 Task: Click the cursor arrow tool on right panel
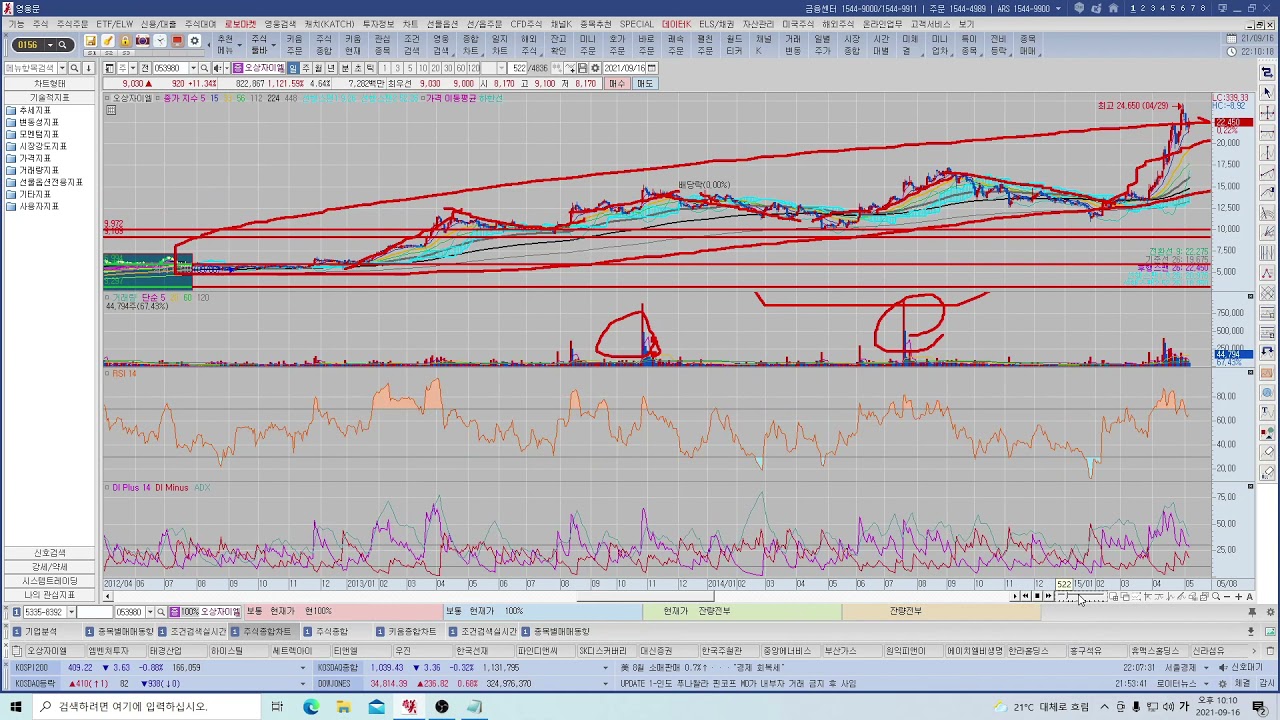(1267, 92)
